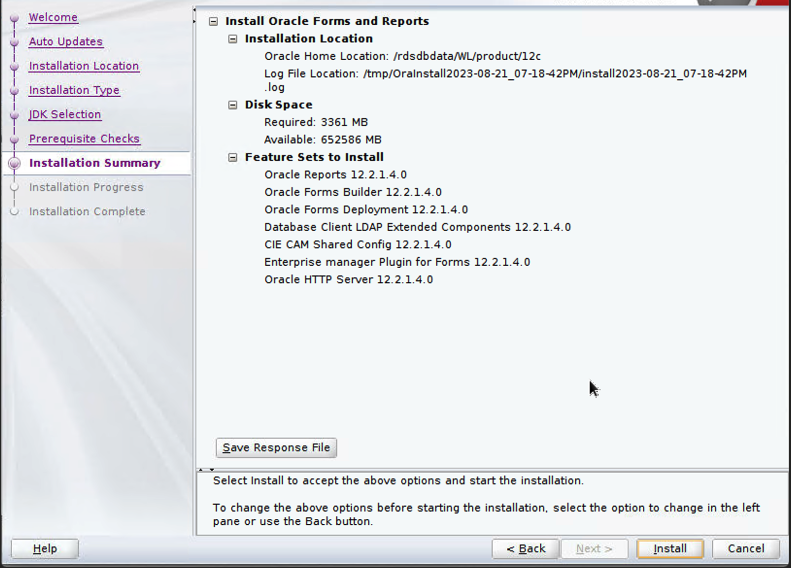Click the Install button
The height and width of the screenshot is (568, 791).
click(669, 548)
